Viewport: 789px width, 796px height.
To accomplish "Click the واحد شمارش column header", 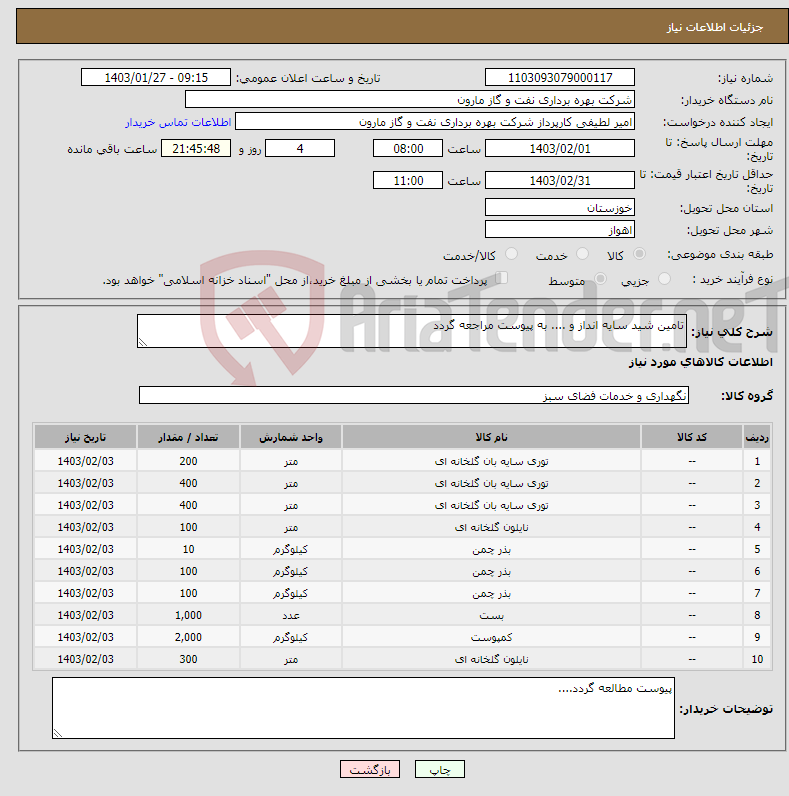I will pyautogui.click(x=290, y=437).
